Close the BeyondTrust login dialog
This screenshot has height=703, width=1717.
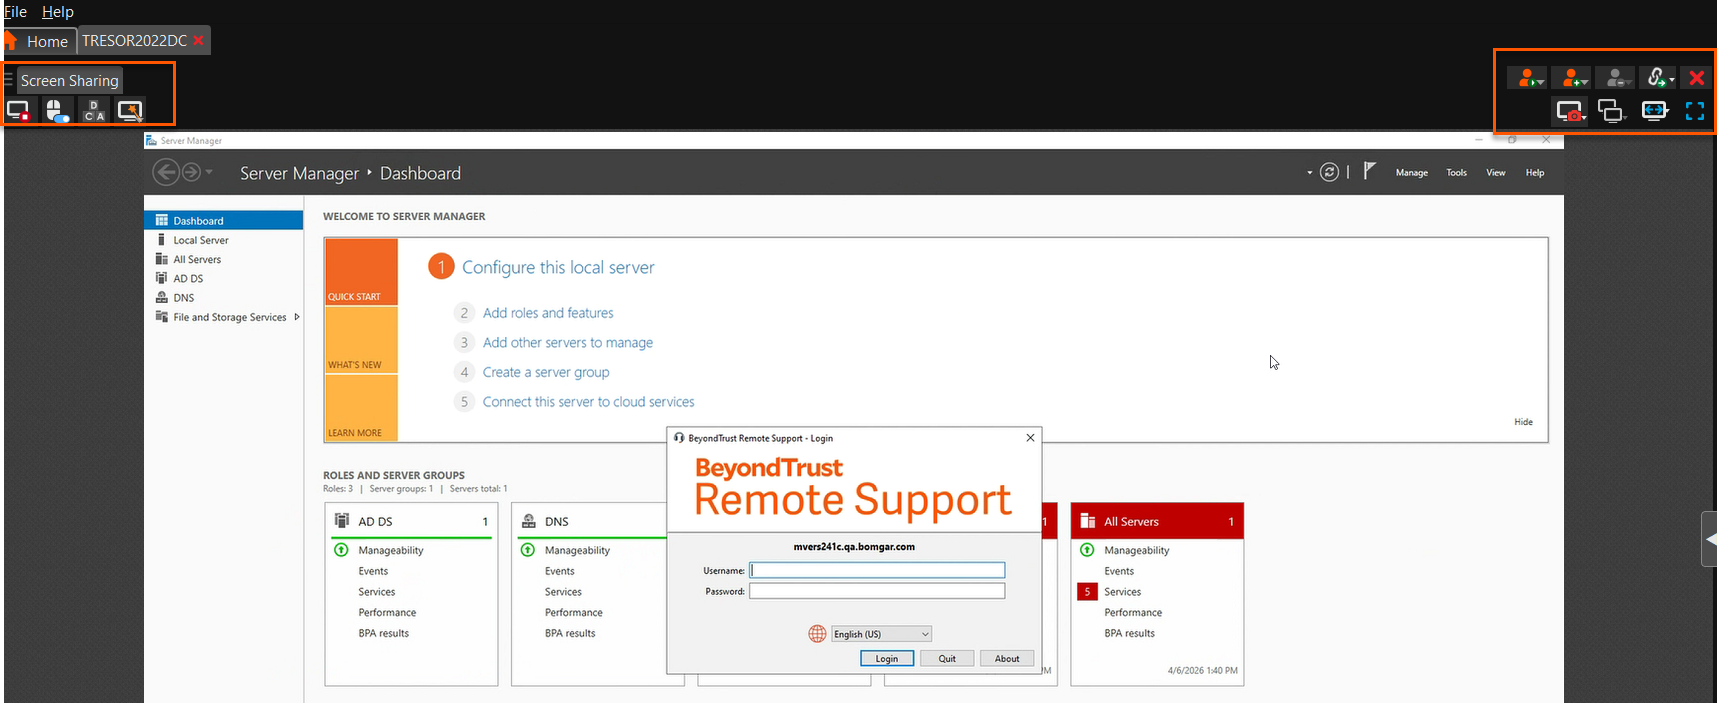[1030, 438]
